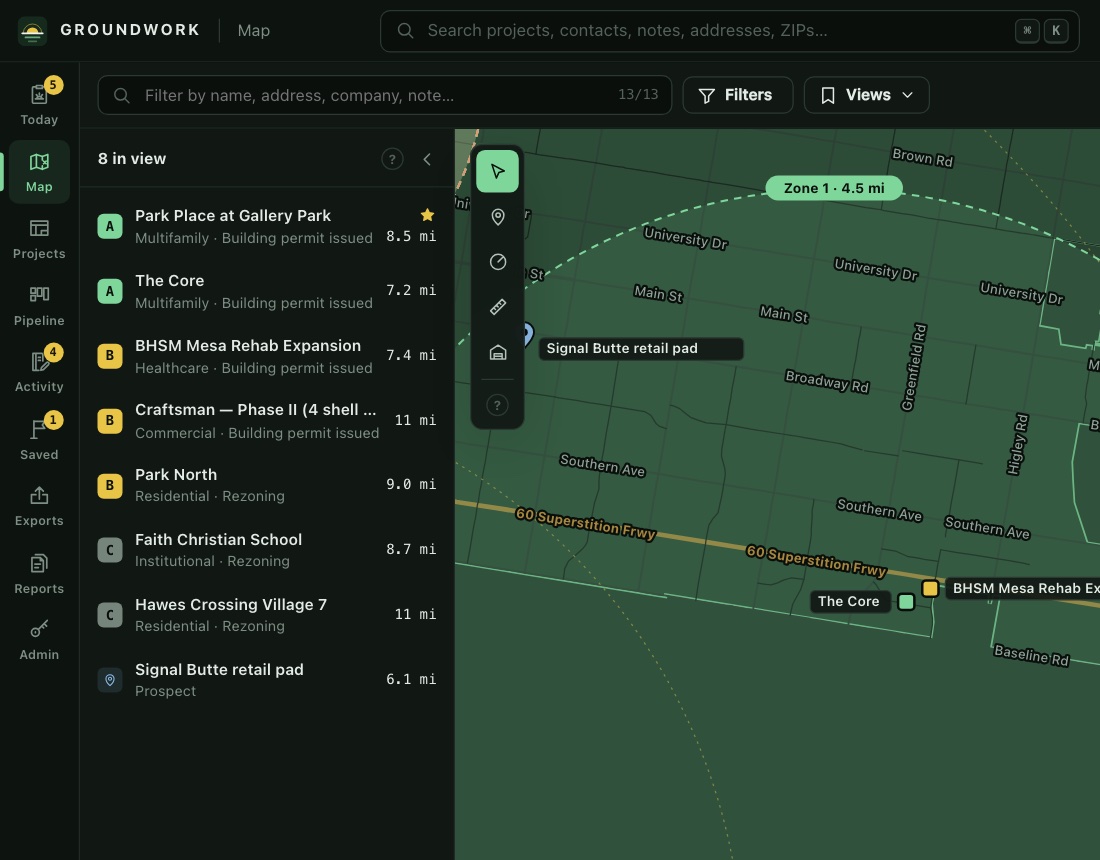Select the radius zone map tool

click(497, 262)
